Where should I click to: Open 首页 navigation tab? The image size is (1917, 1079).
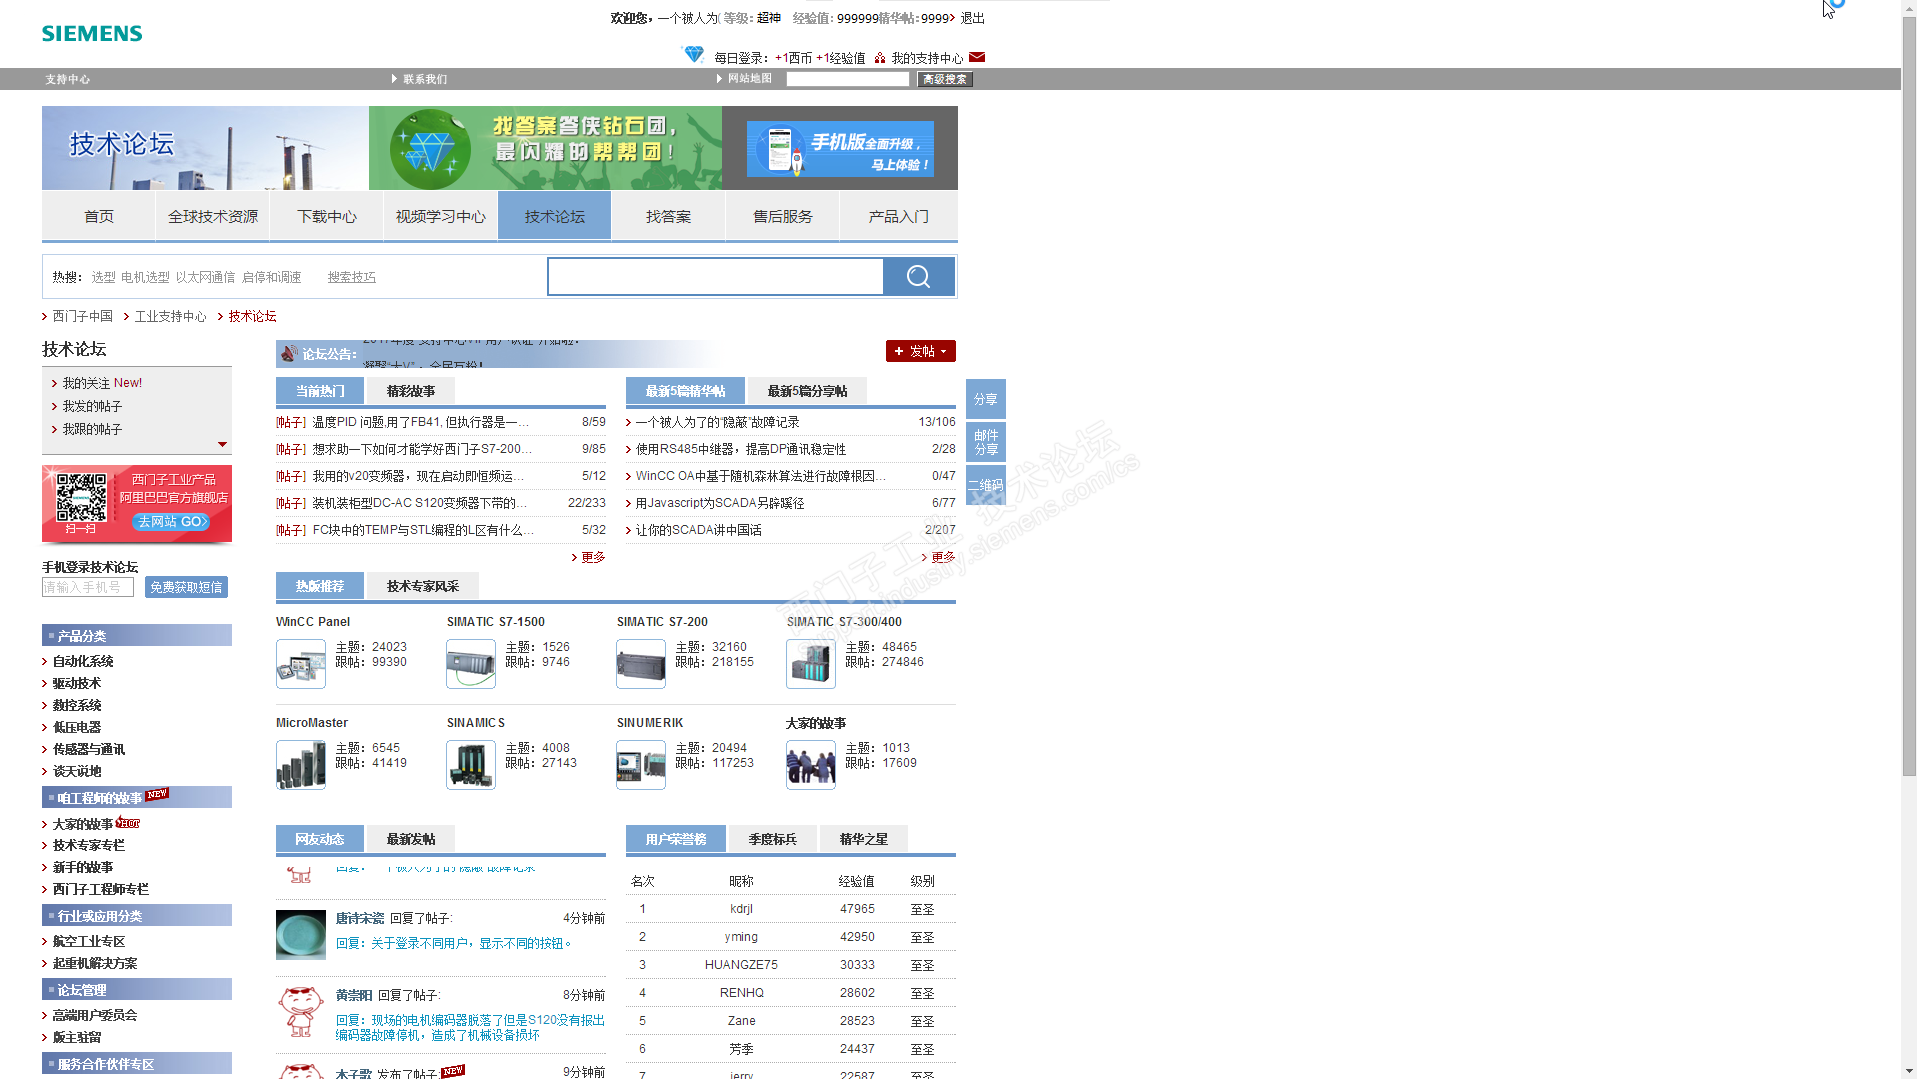(99, 216)
